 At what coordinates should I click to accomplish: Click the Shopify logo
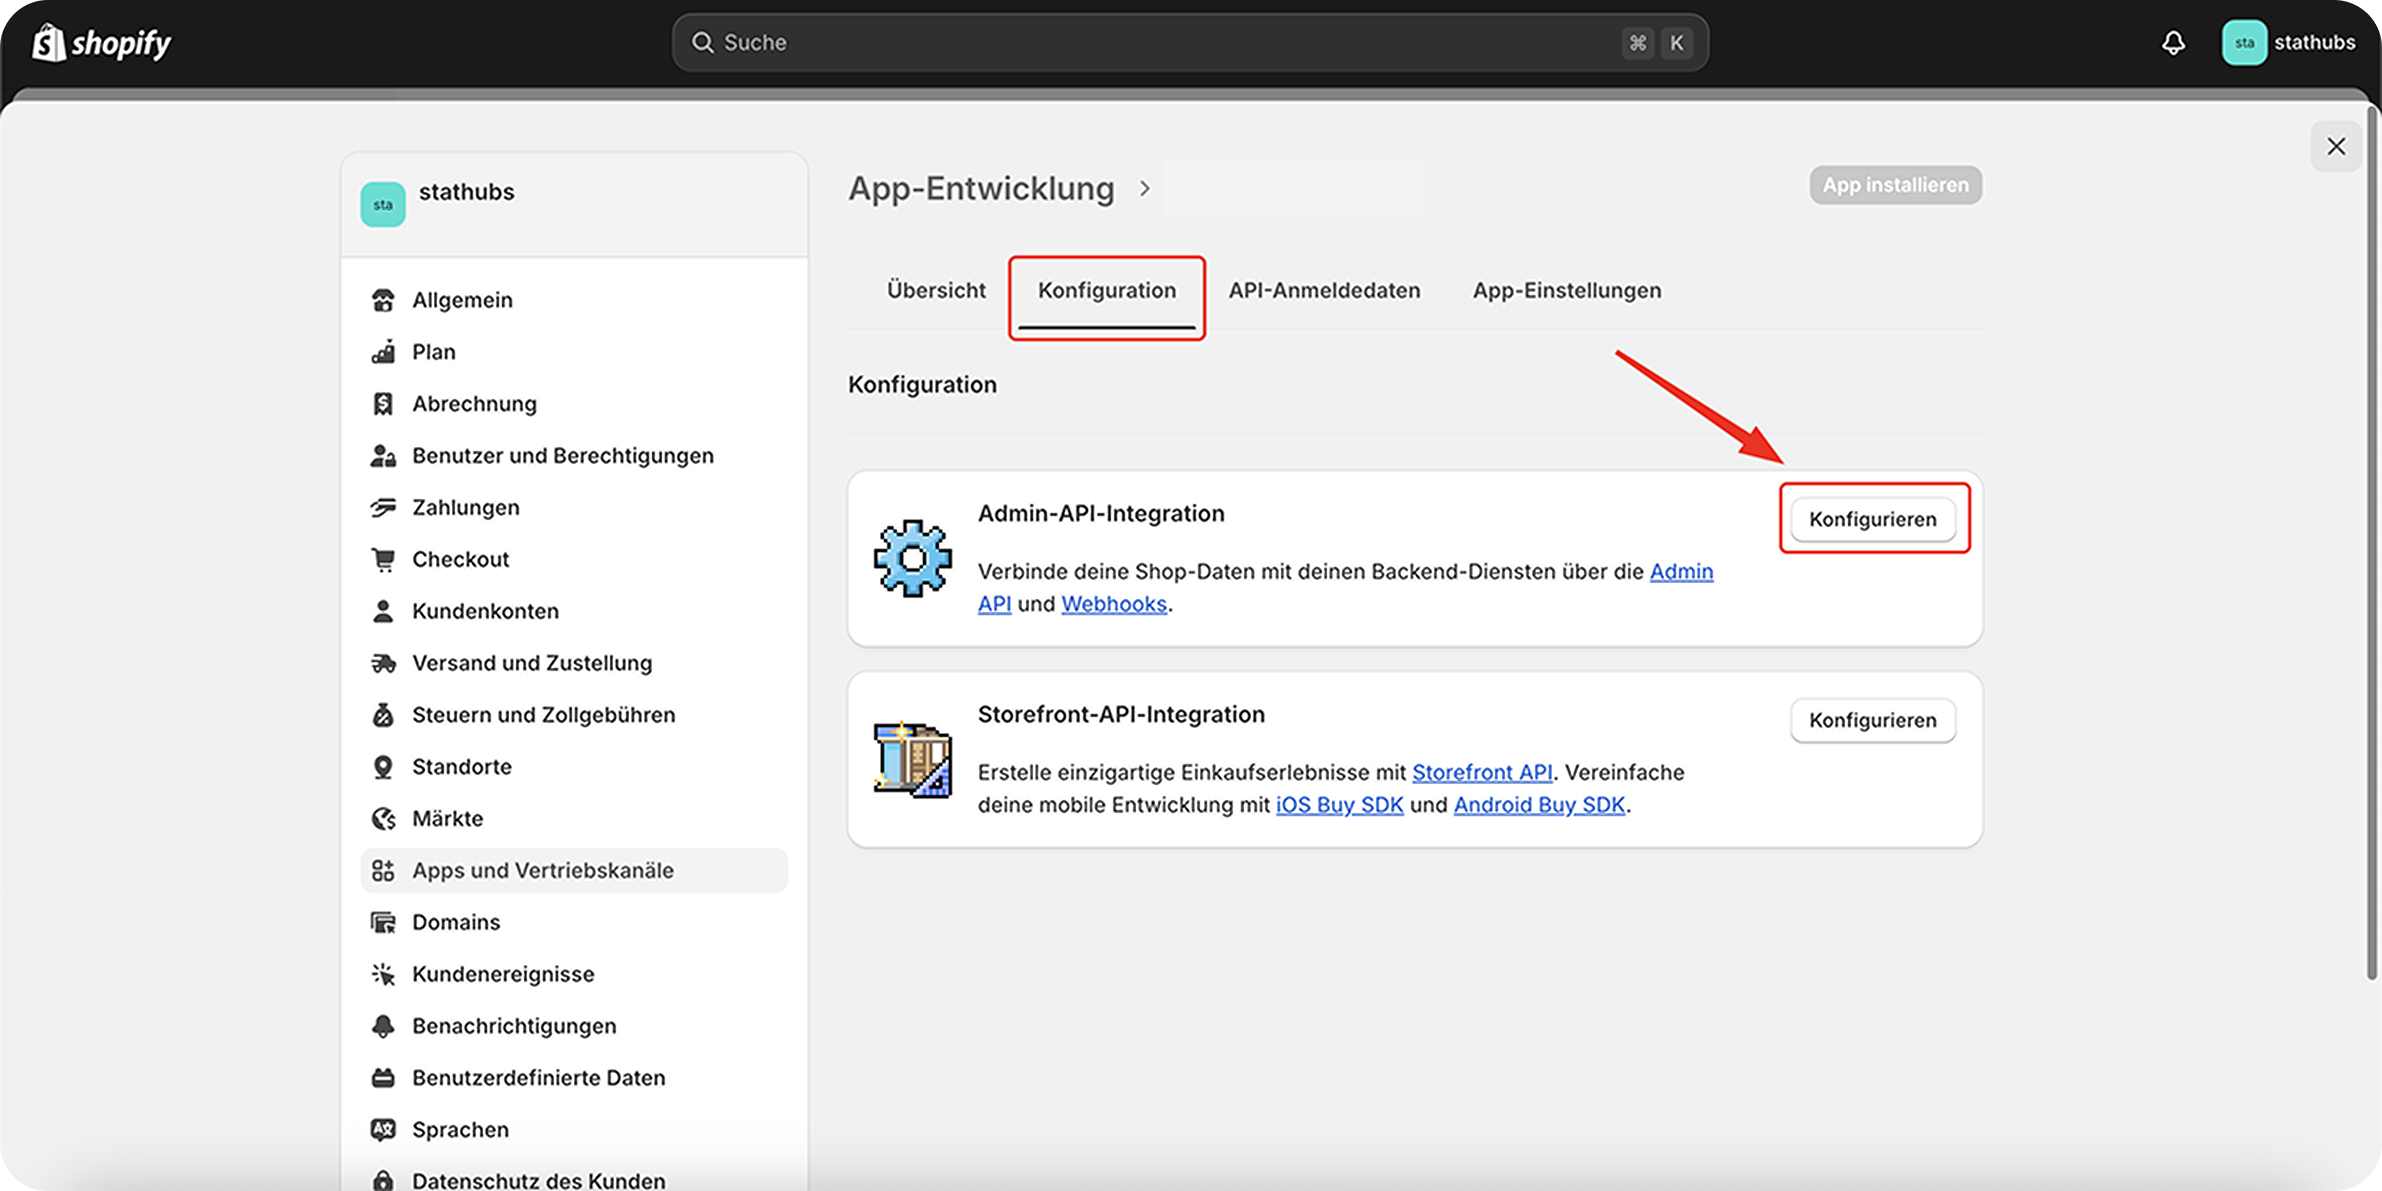pos(101,43)
